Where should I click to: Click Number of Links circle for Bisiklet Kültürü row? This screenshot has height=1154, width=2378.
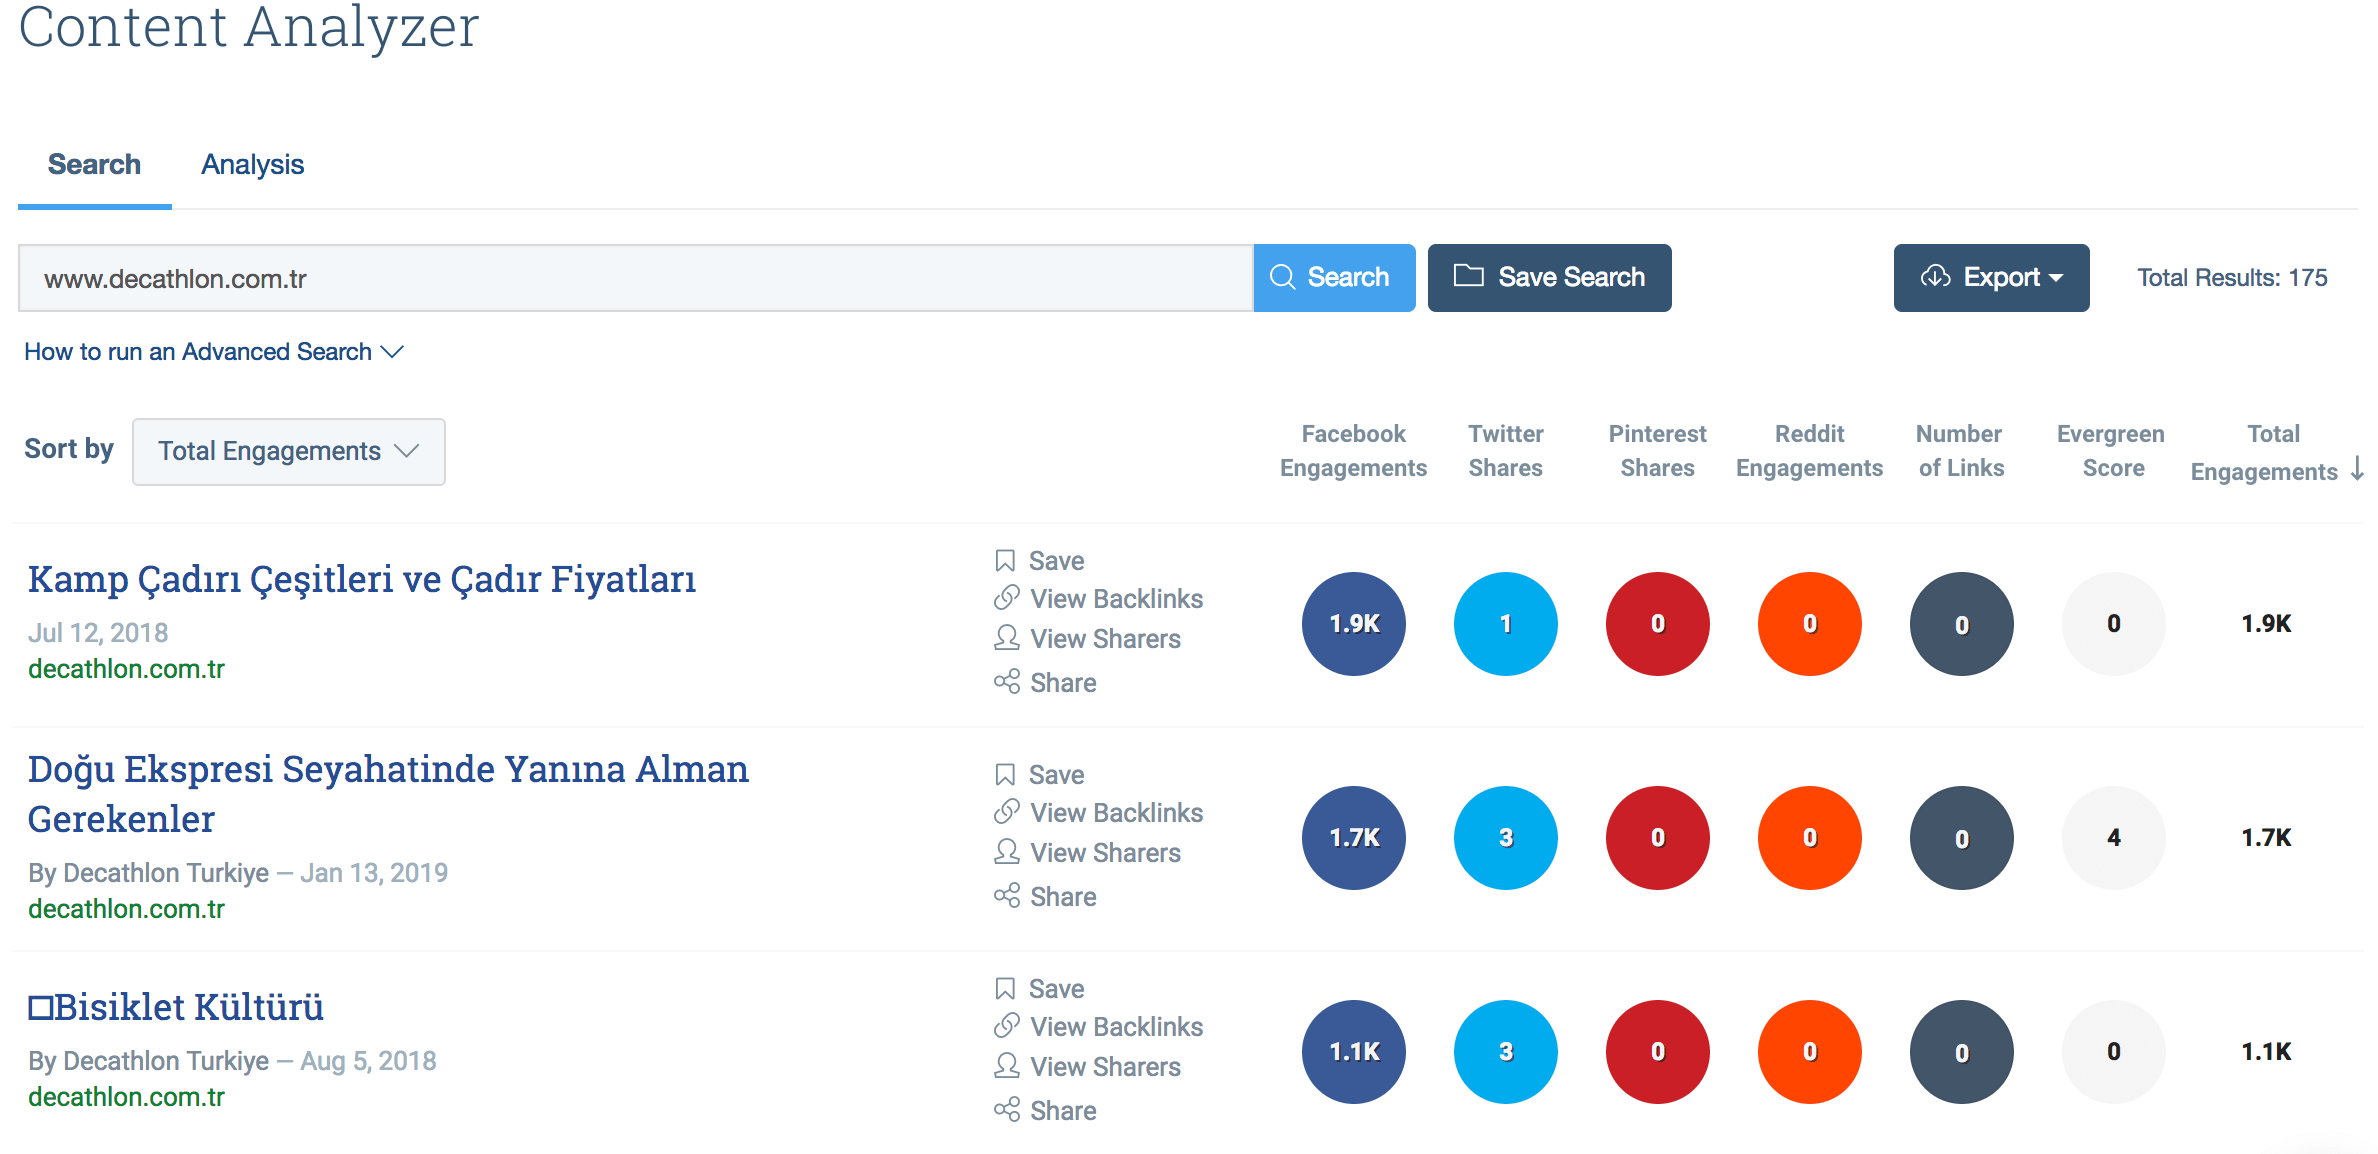1962,1052
